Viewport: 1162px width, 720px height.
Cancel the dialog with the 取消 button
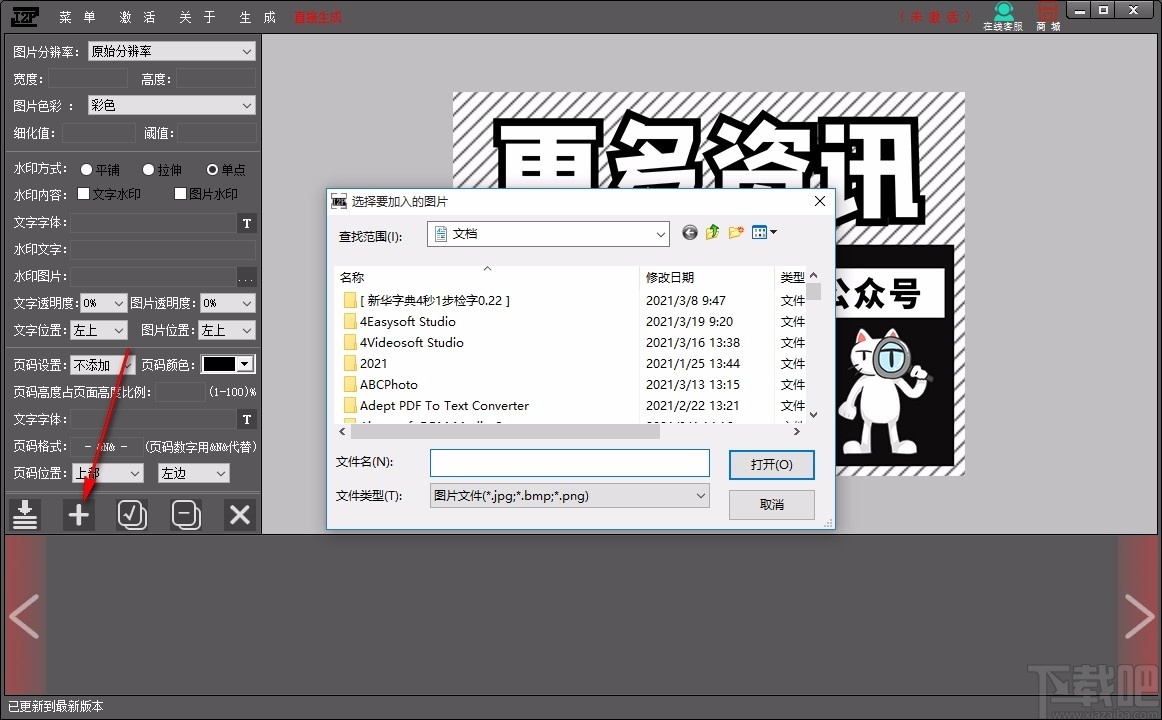[x=771, y=505]
